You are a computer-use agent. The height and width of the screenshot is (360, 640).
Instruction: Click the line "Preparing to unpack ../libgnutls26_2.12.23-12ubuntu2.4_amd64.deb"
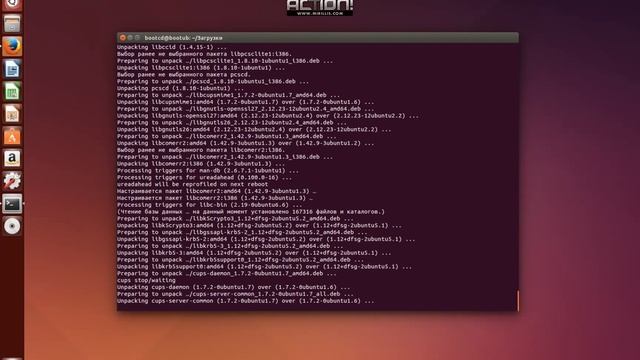coord(231,122)
